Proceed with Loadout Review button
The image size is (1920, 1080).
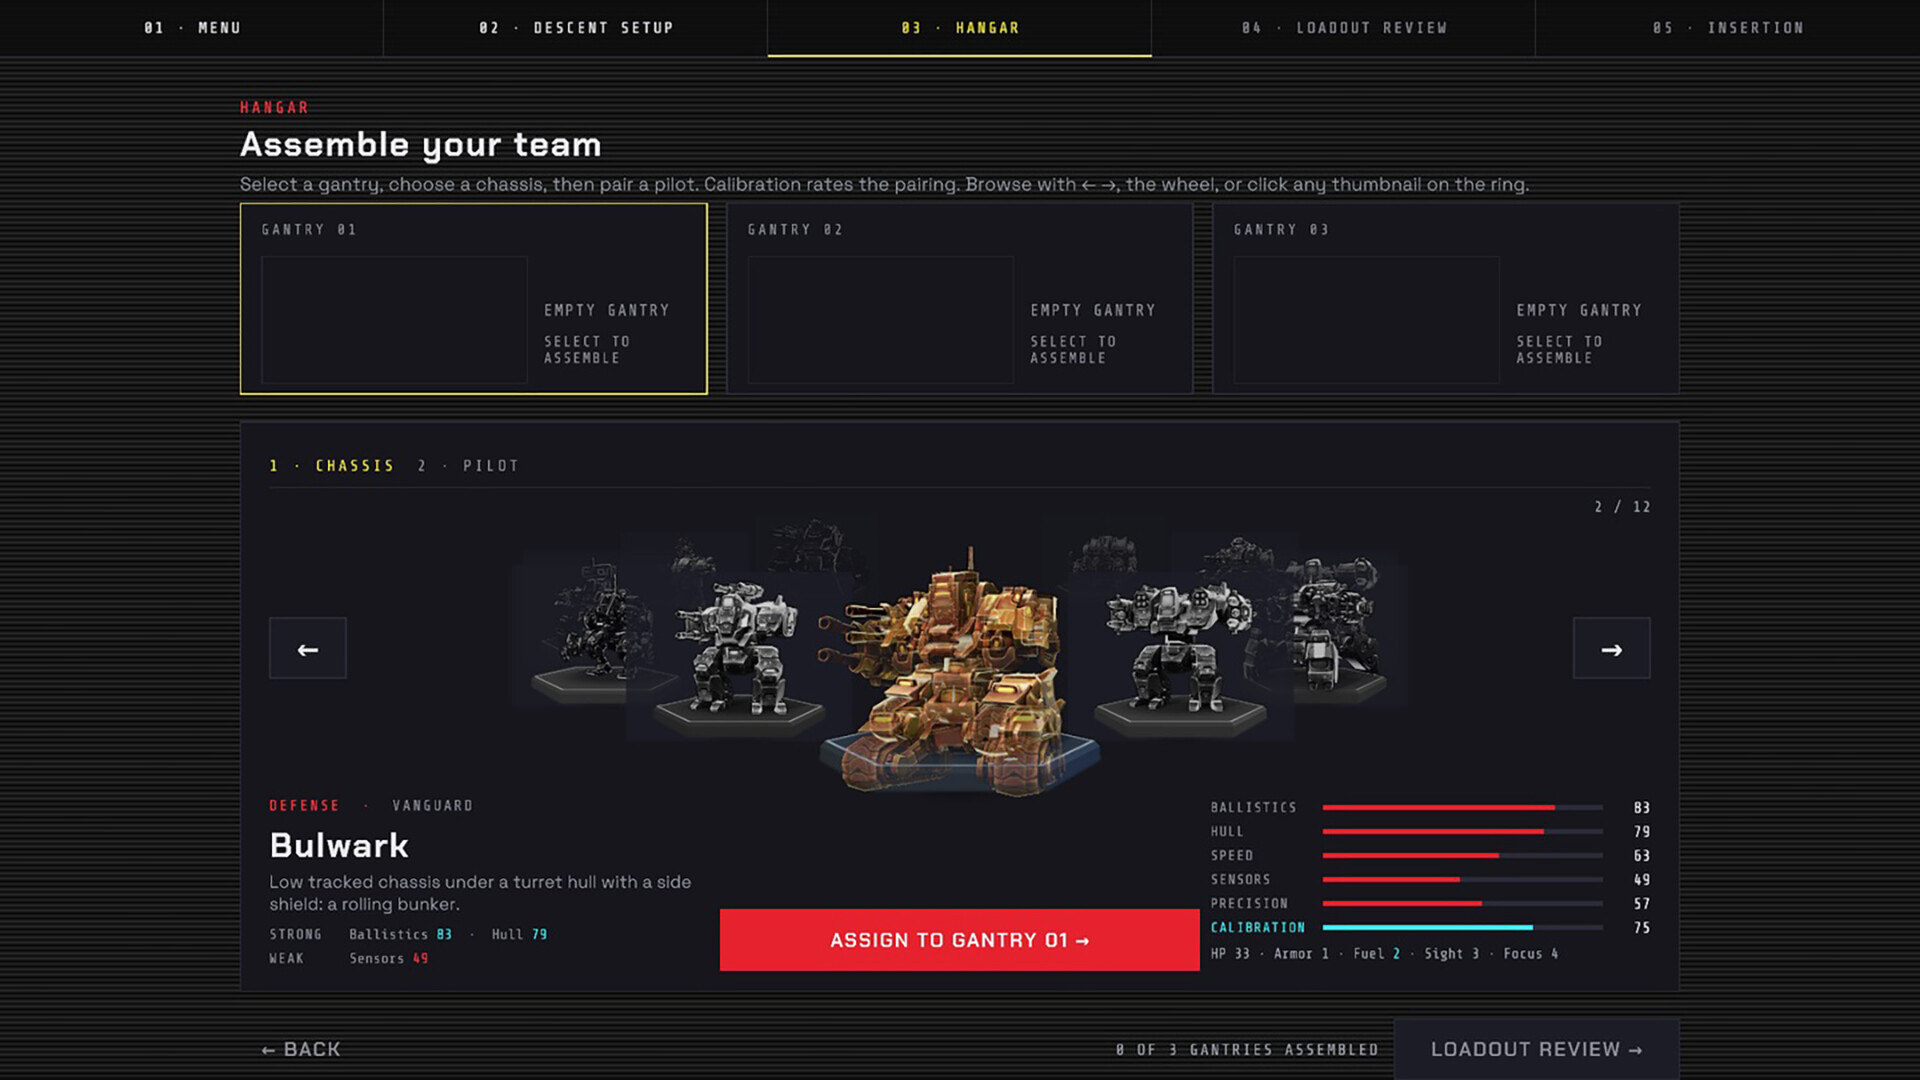pyautogui.click(x=1536, y=1049)
